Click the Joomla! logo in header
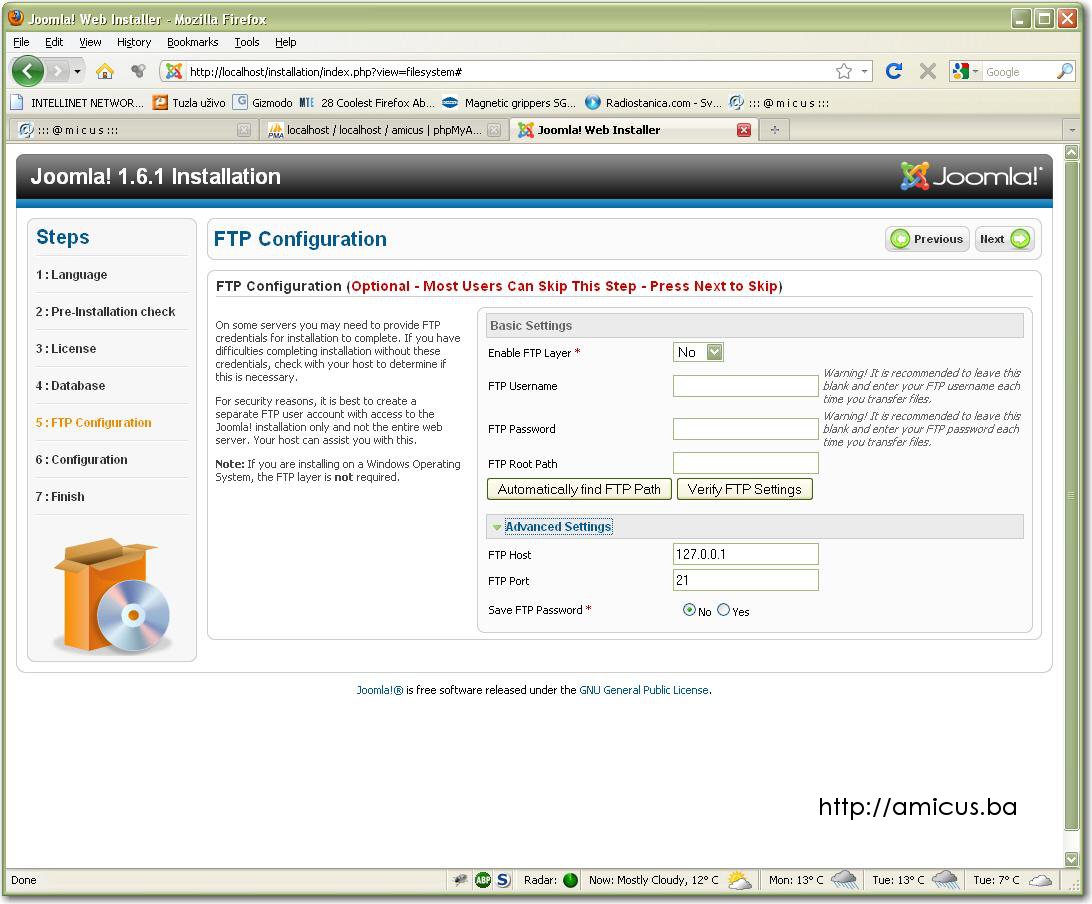The width and height of the screenshot is (1092, 904). point(972,176)
